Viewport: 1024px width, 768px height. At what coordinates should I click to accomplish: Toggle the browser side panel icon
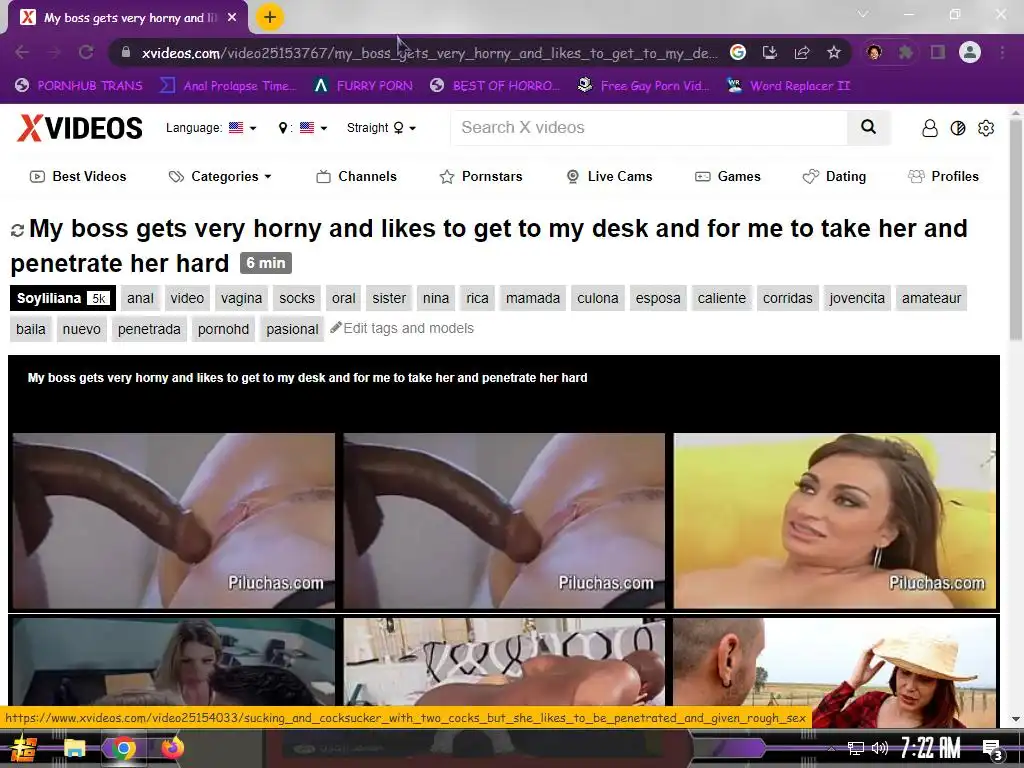click(938, 52)
